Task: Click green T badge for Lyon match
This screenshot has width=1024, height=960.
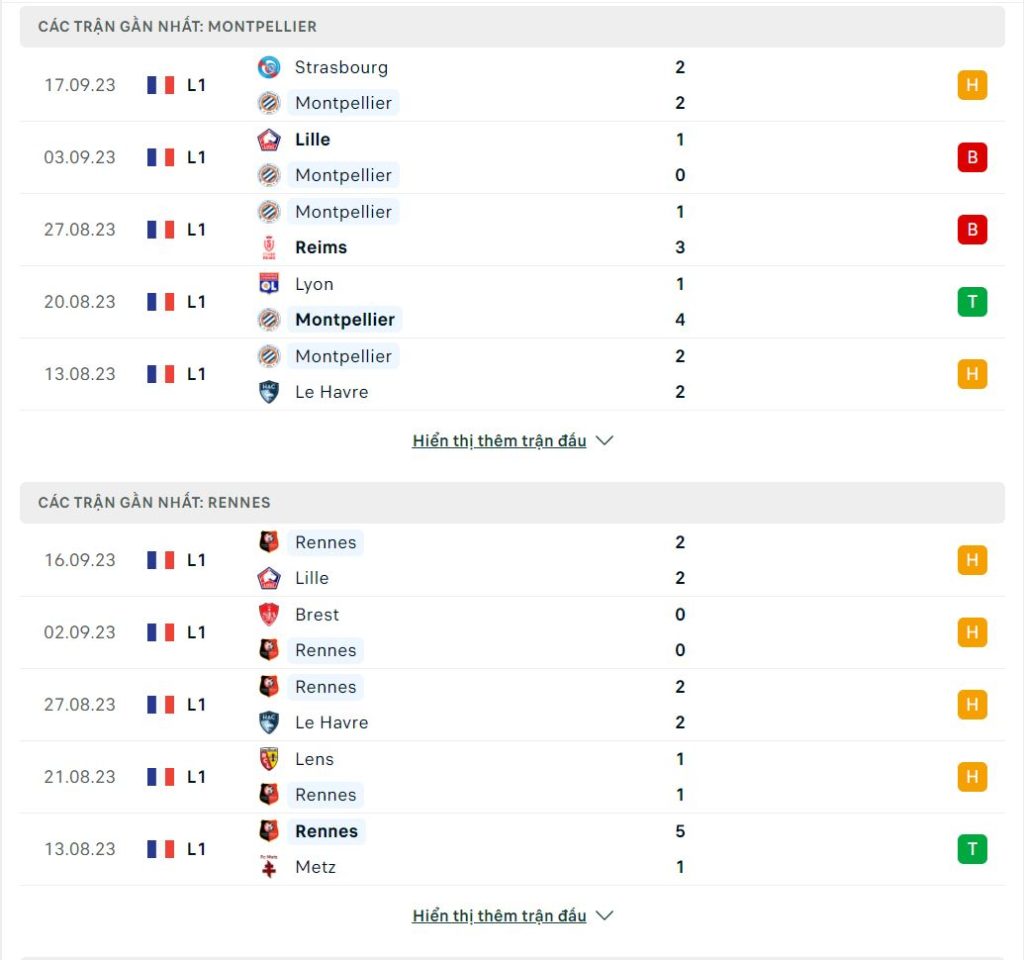Action: pyautogui.click(x=972, y=302)
